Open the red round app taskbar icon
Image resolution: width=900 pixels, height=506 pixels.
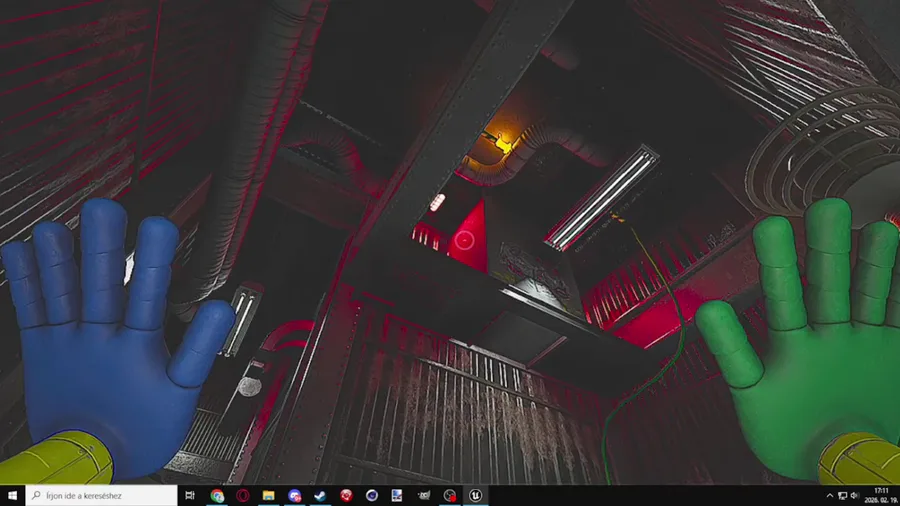(346, 495)
